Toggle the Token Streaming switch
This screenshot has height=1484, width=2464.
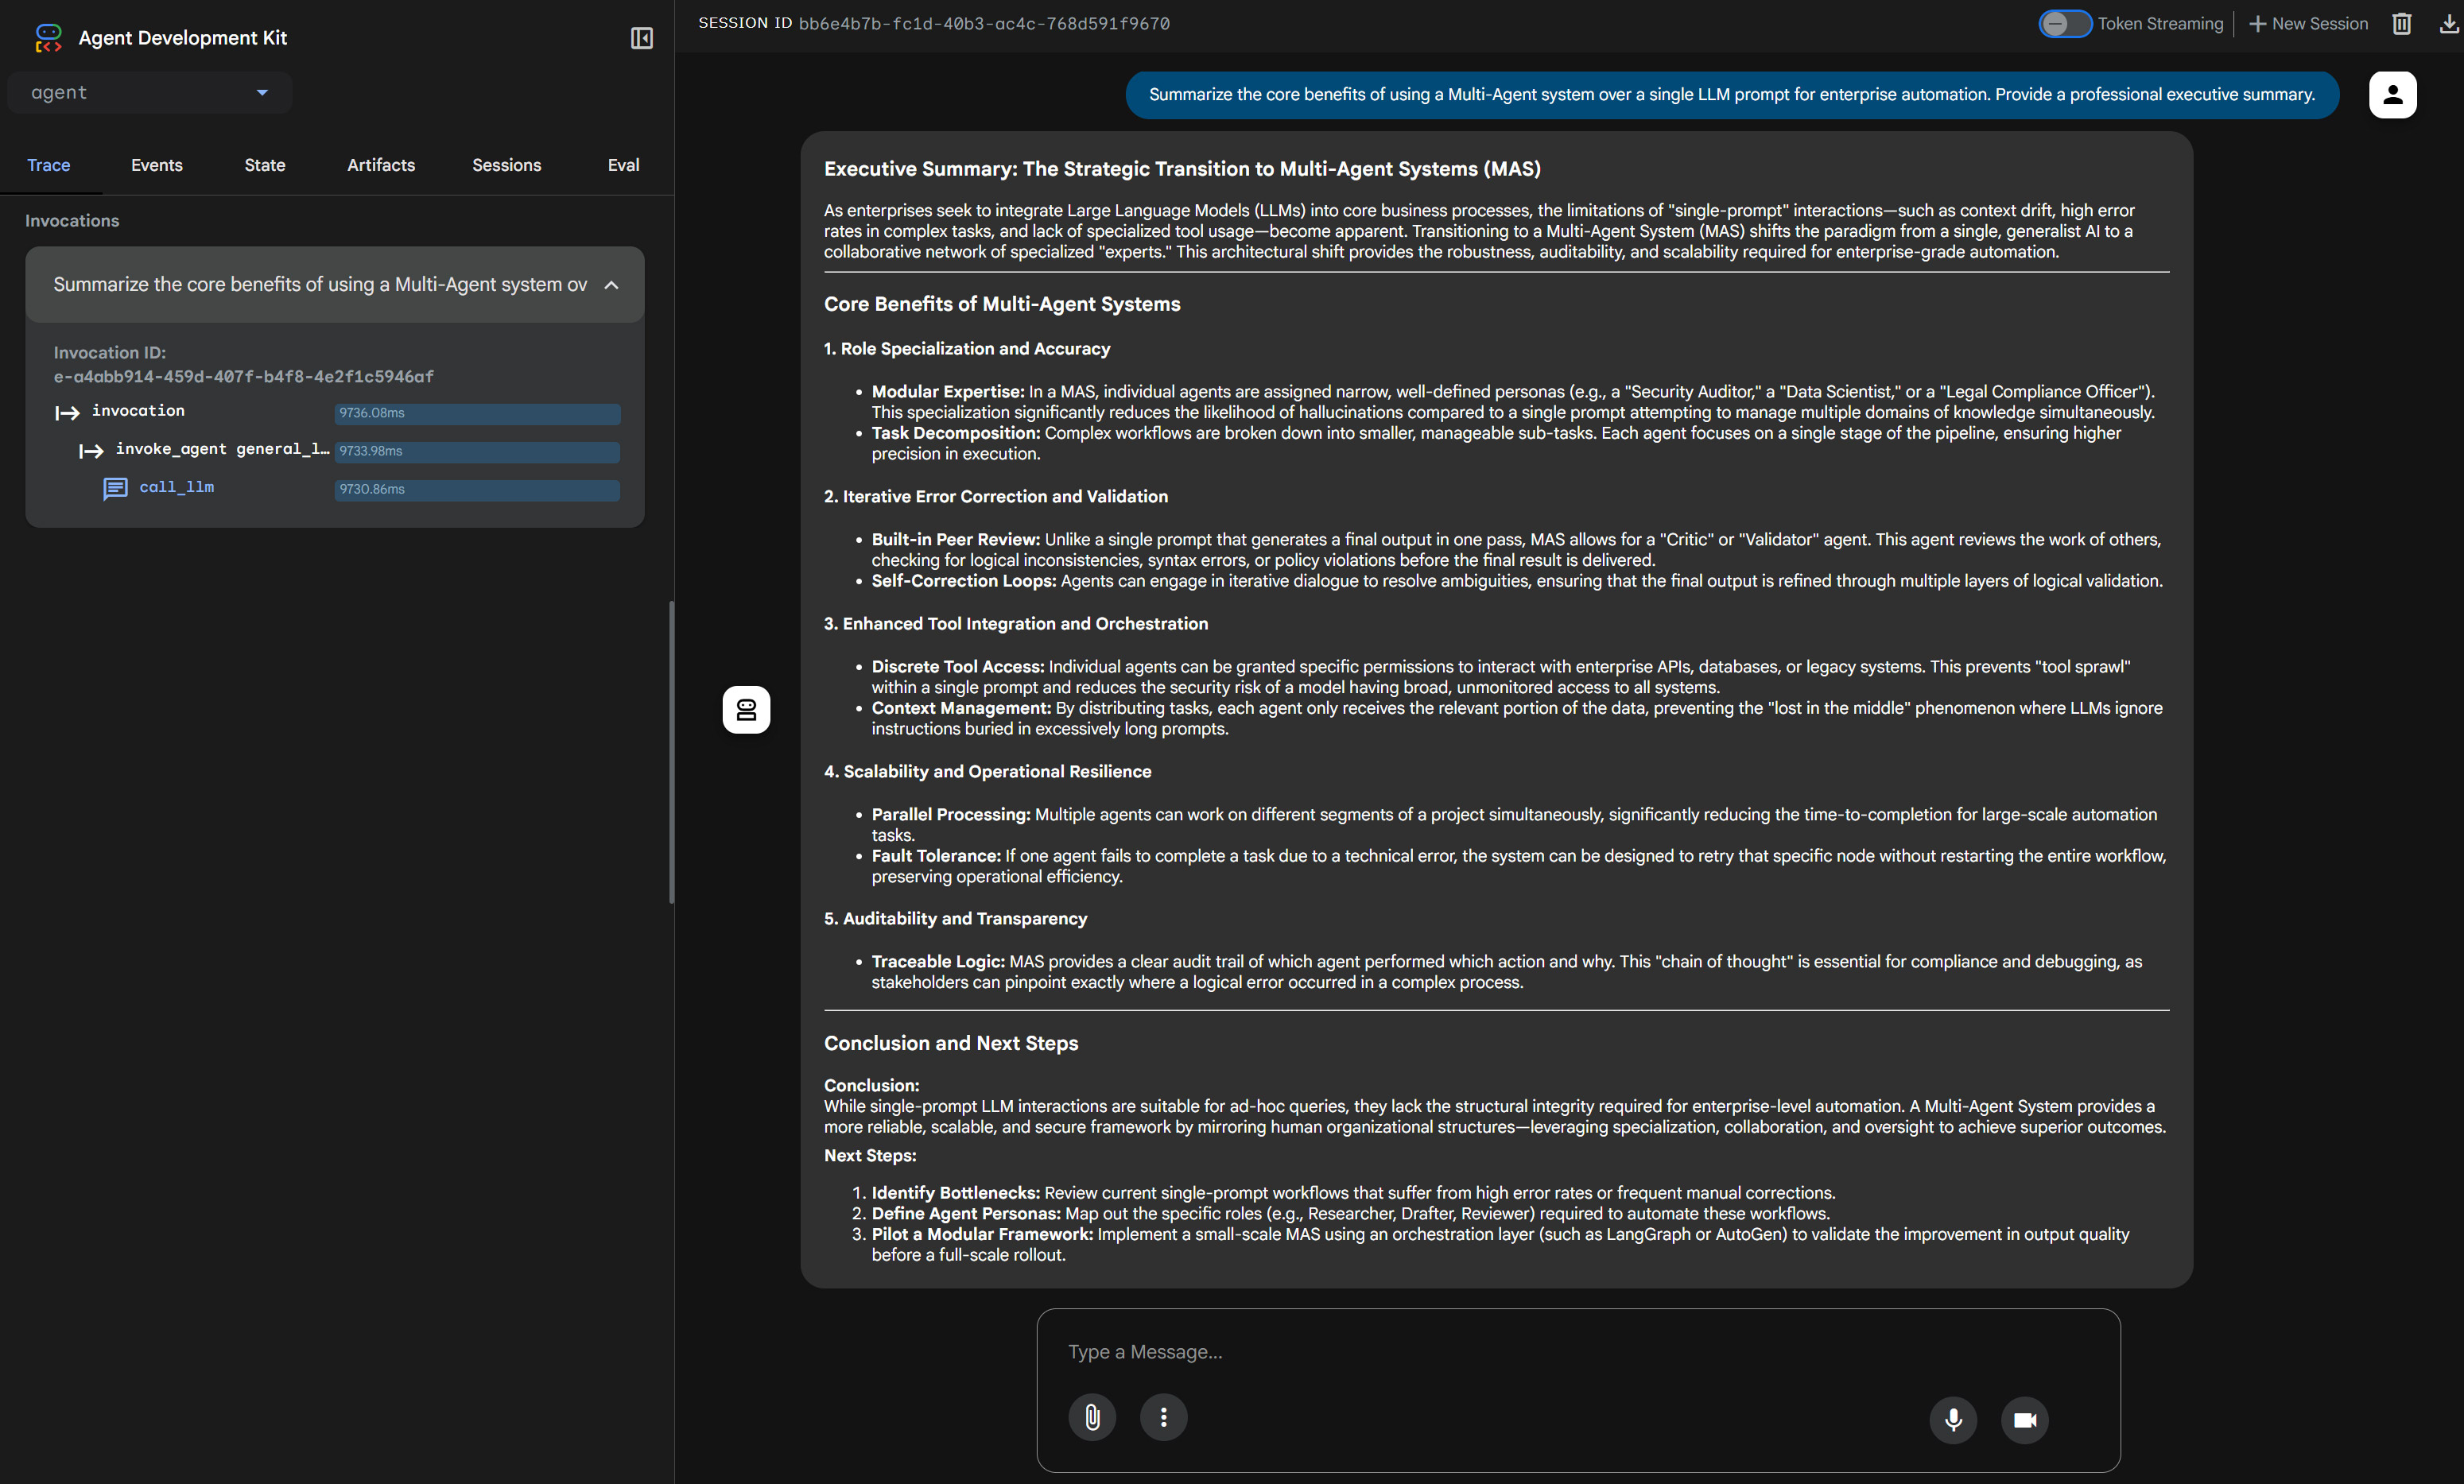2064,23
